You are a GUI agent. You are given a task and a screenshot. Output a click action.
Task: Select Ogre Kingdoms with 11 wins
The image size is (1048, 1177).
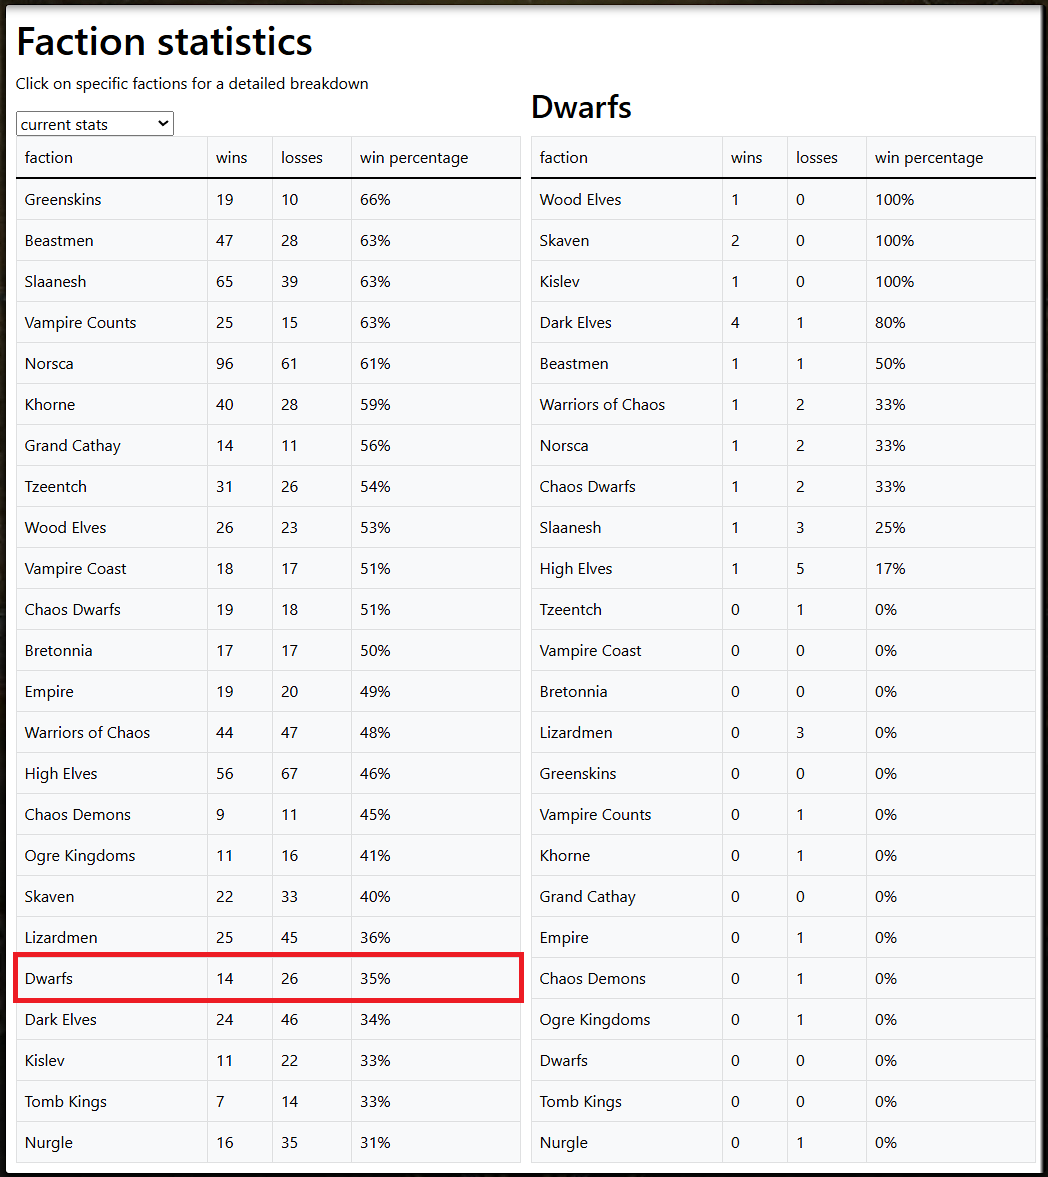[269, 856]
